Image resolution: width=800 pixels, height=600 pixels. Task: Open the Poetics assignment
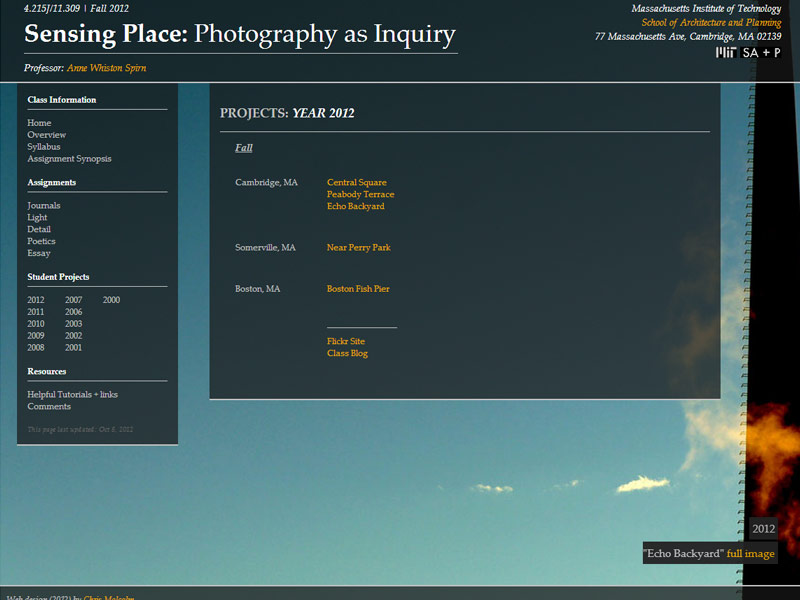pyautogui.click(x=41, y=242)
